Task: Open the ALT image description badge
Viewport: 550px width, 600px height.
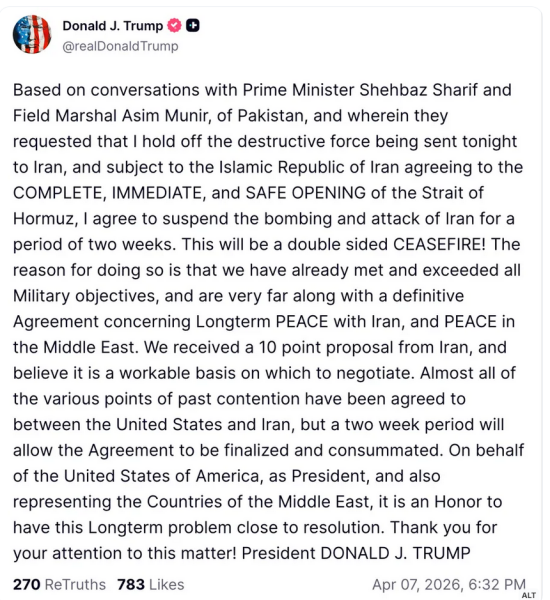Action: click(529, 595)
